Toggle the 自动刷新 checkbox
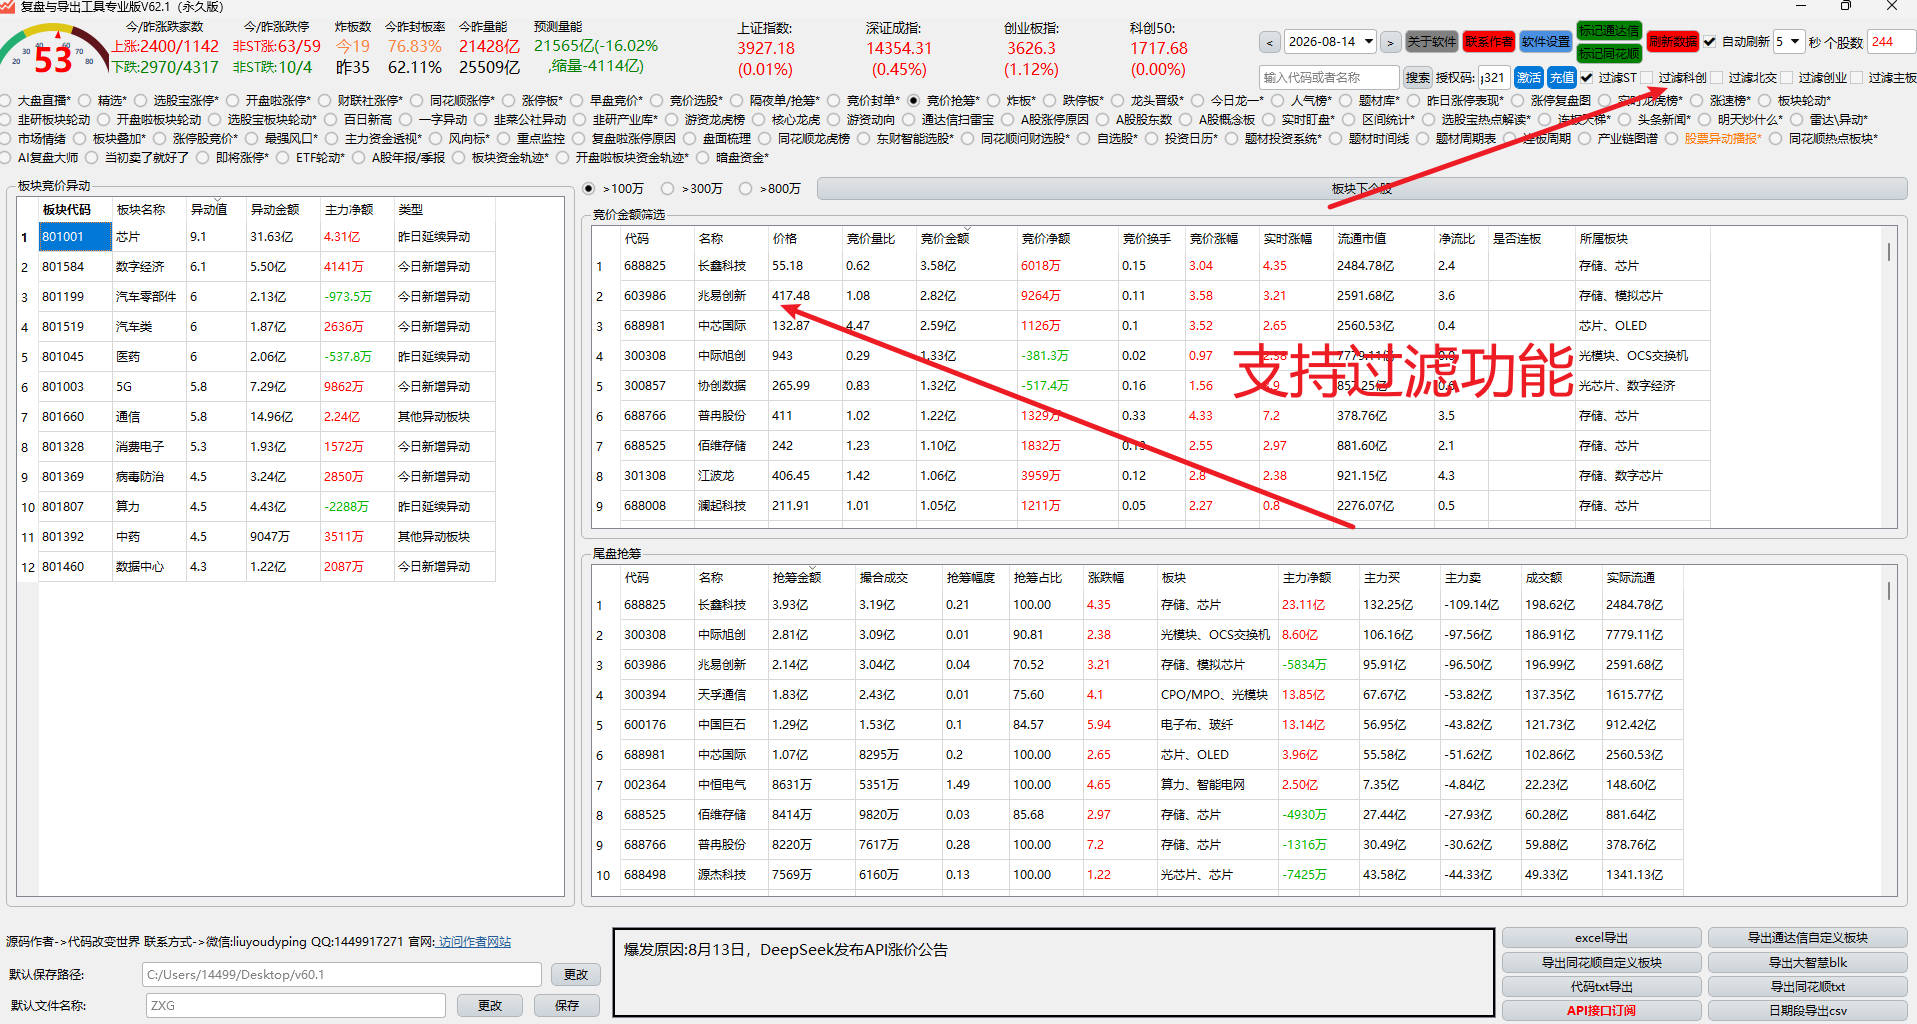This screenshot has width=1917, height=1024. [1710, 42]
